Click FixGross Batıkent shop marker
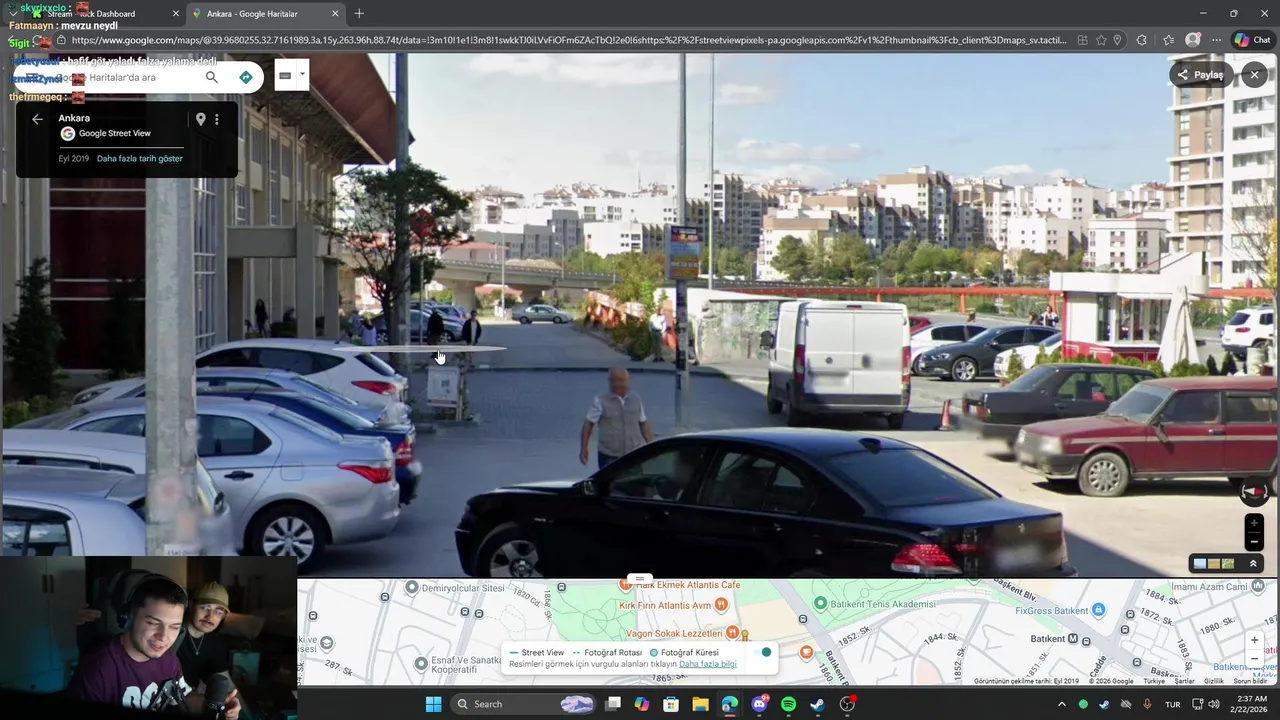The height and width of the screenshot is (720, 1280). tap(1098, 610)
